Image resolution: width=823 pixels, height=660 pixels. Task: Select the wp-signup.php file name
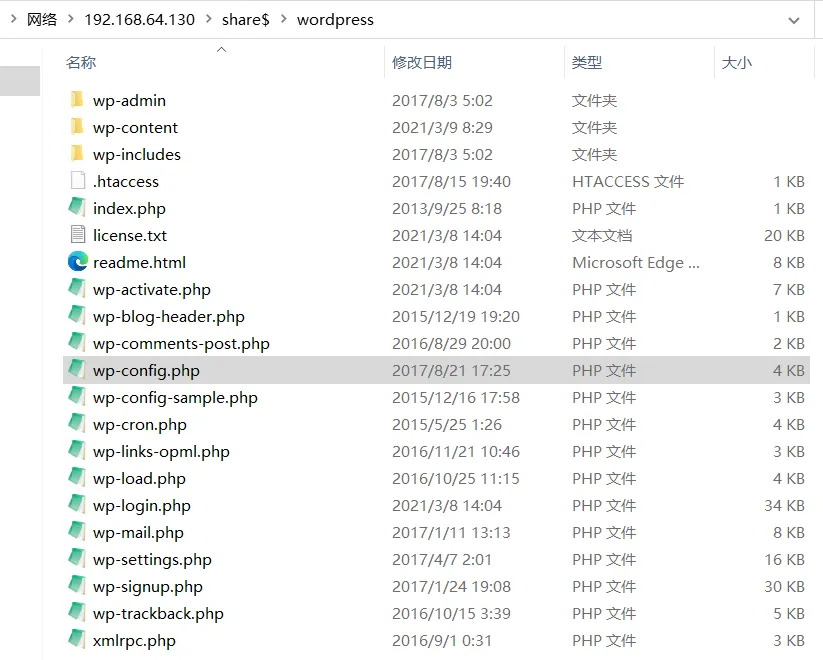[x=147, y=586]
